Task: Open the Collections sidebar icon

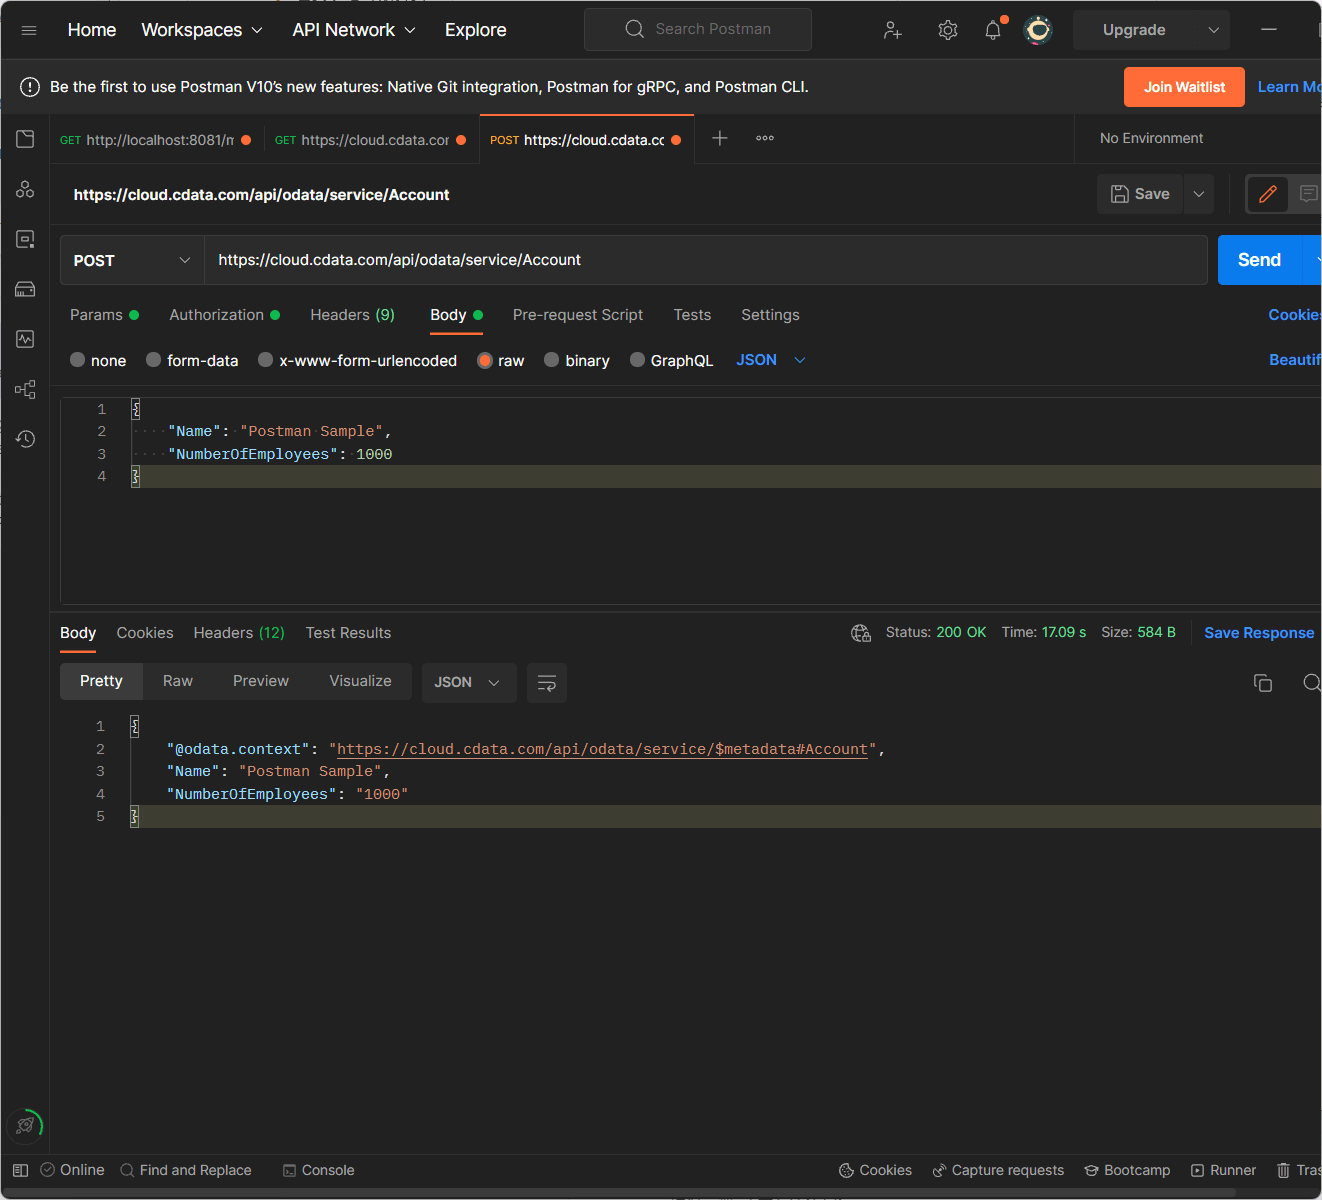Action: (x=25, y=139)
